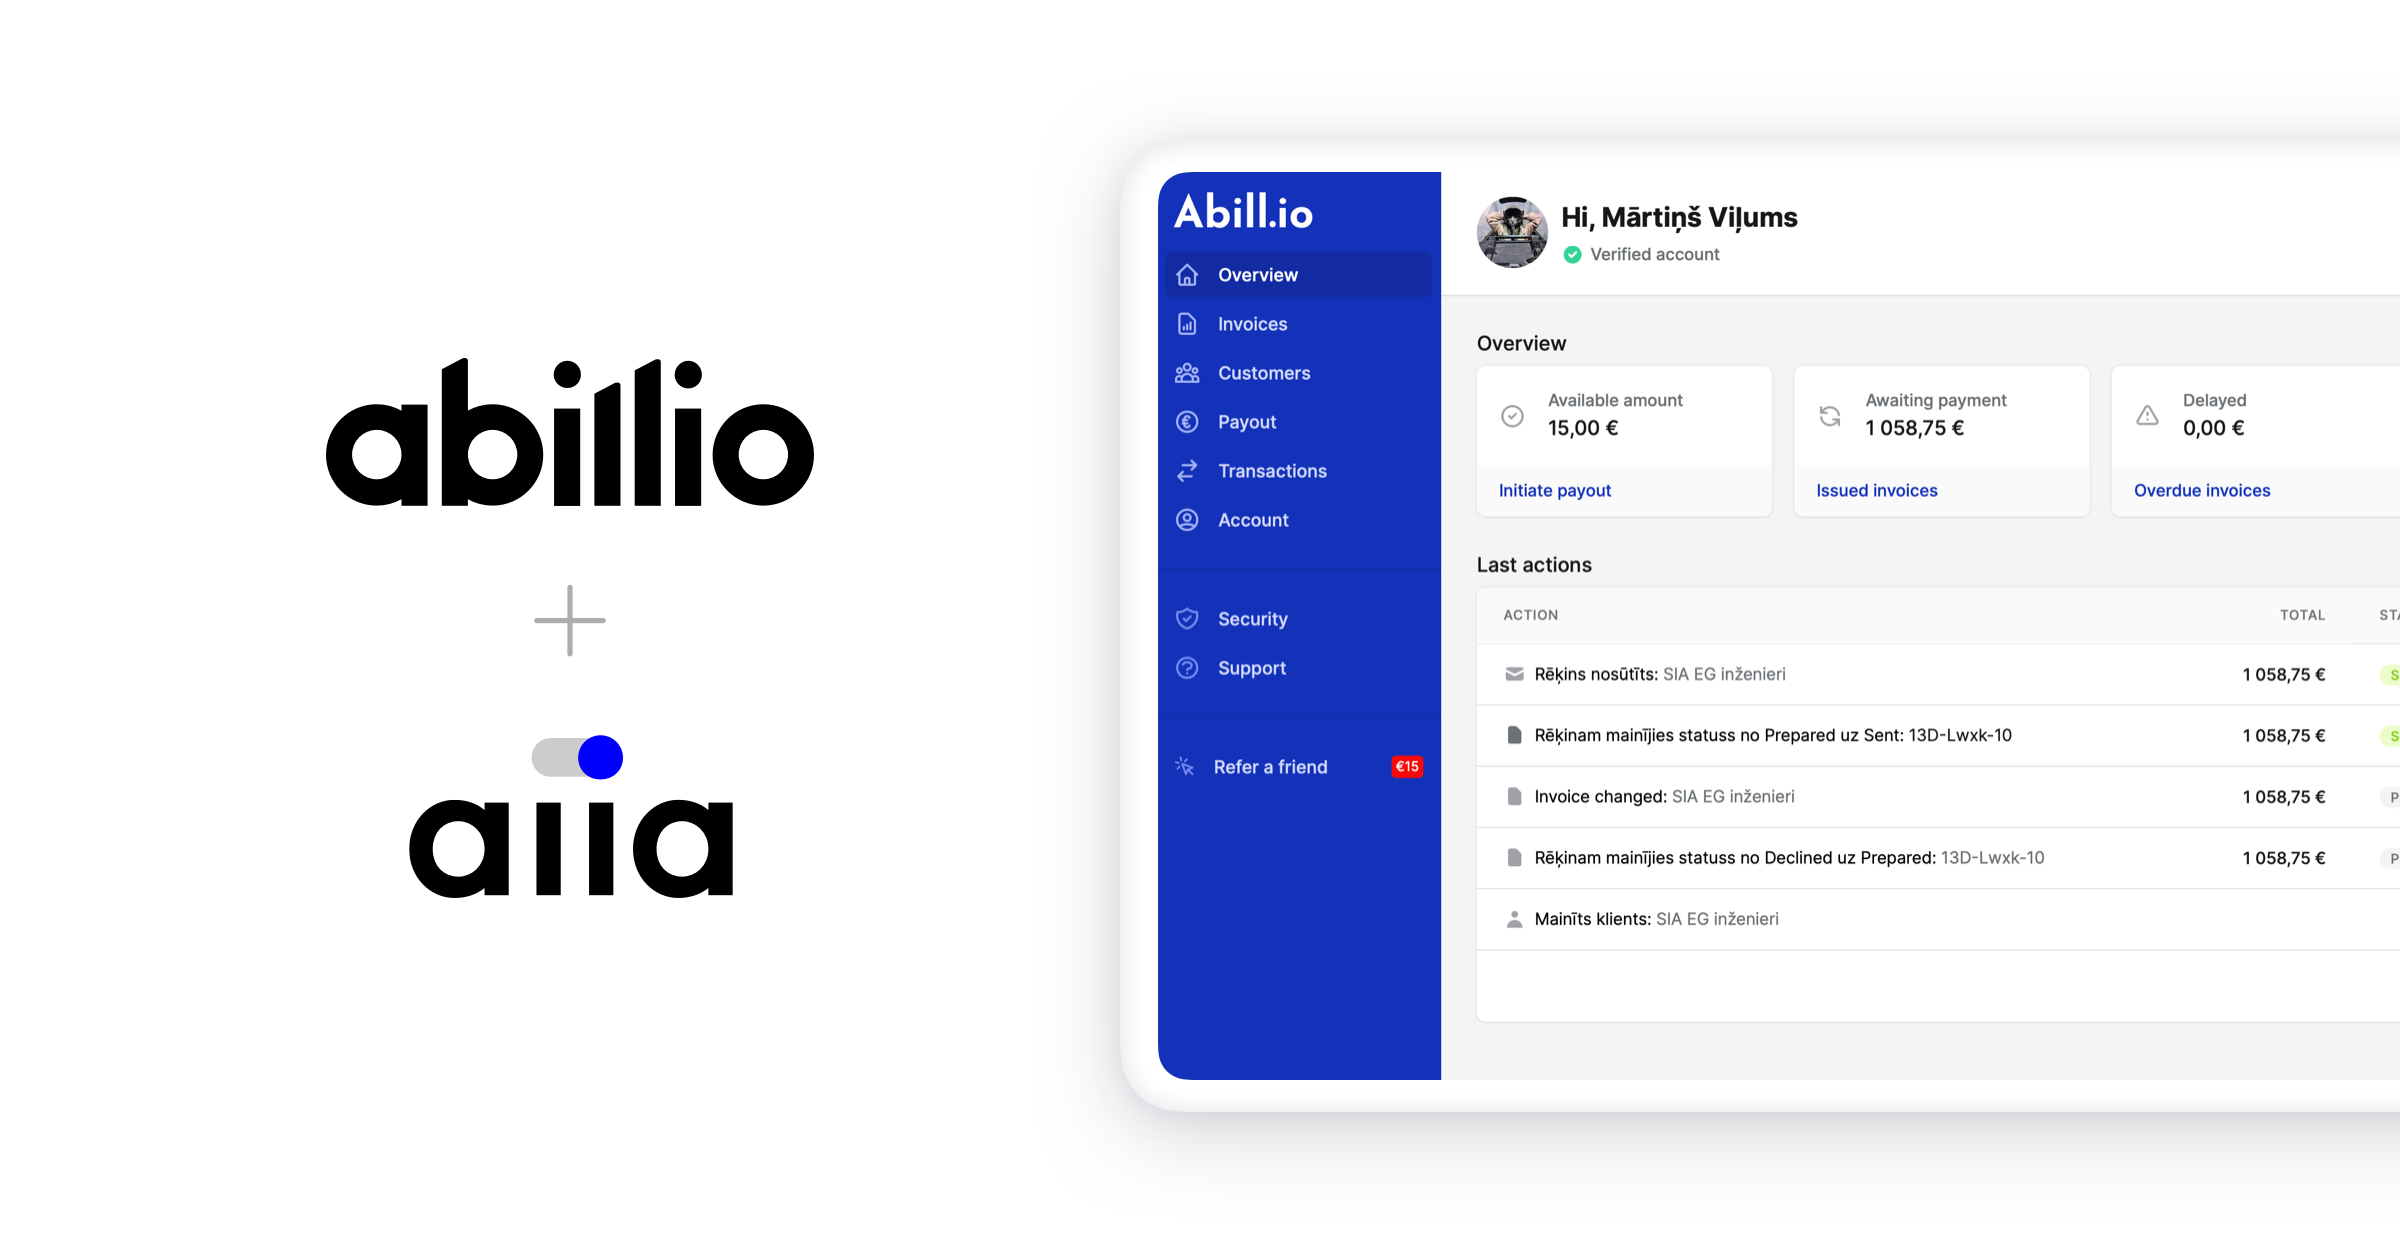
Task: Click the Overview navigation icon
Action: [1189, 275]
